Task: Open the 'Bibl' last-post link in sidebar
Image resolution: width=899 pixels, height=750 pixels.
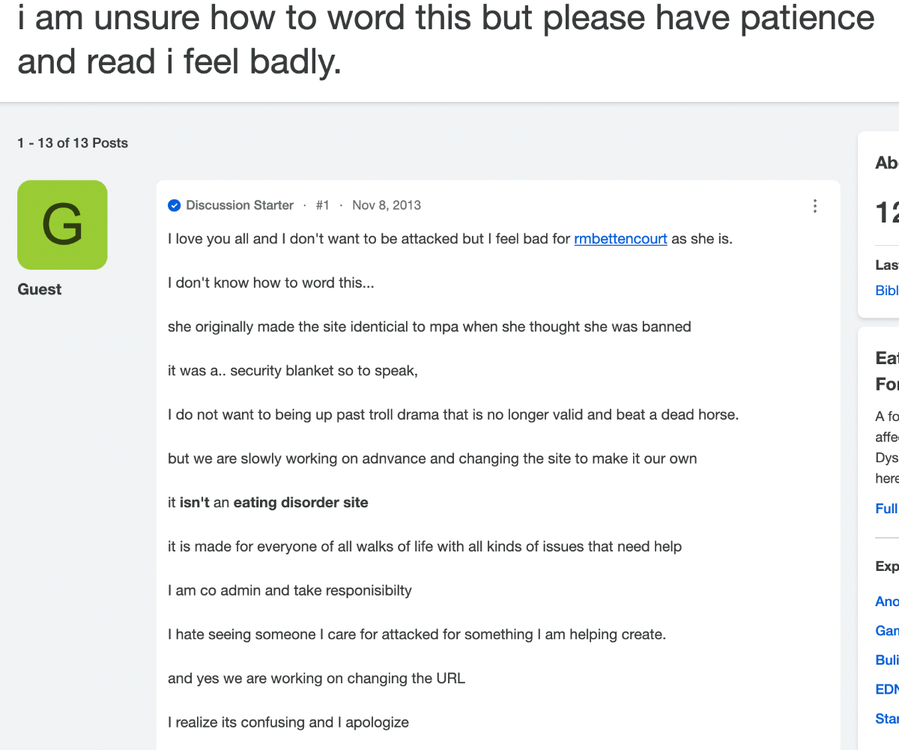Action: (x=887, y=290)
